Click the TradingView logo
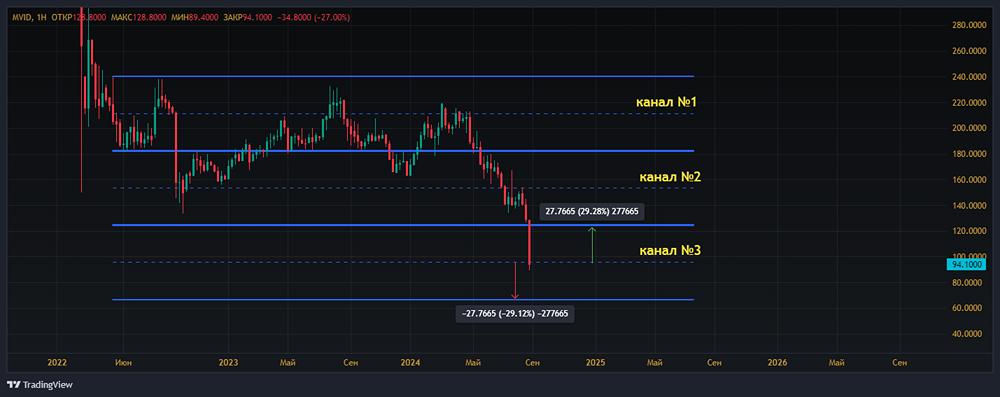Viewport: 1000px width, 397px height. [40, 385]
